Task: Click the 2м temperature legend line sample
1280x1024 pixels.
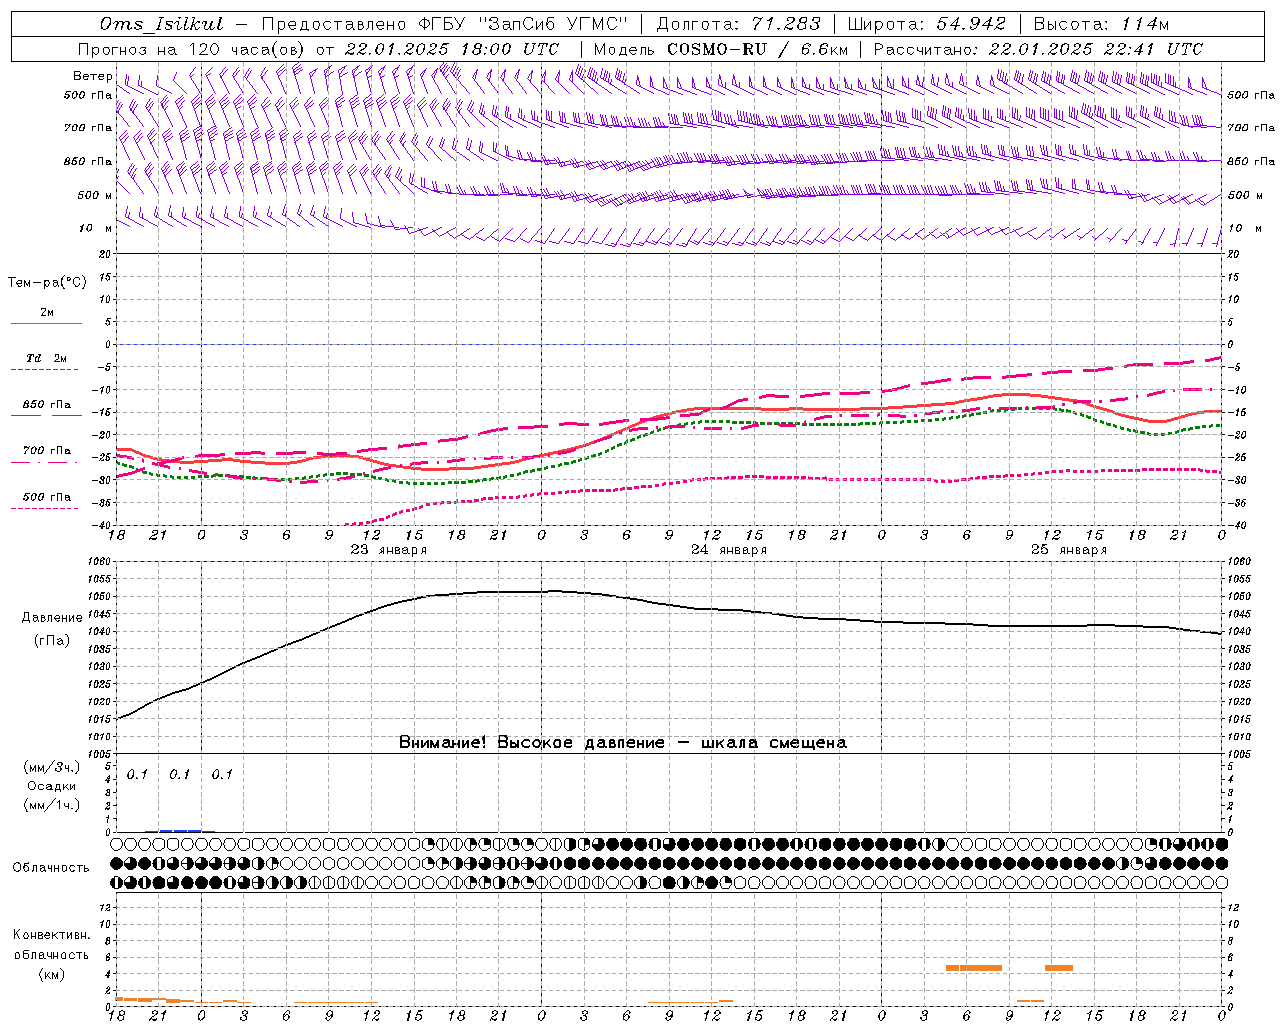Action: 46,323
